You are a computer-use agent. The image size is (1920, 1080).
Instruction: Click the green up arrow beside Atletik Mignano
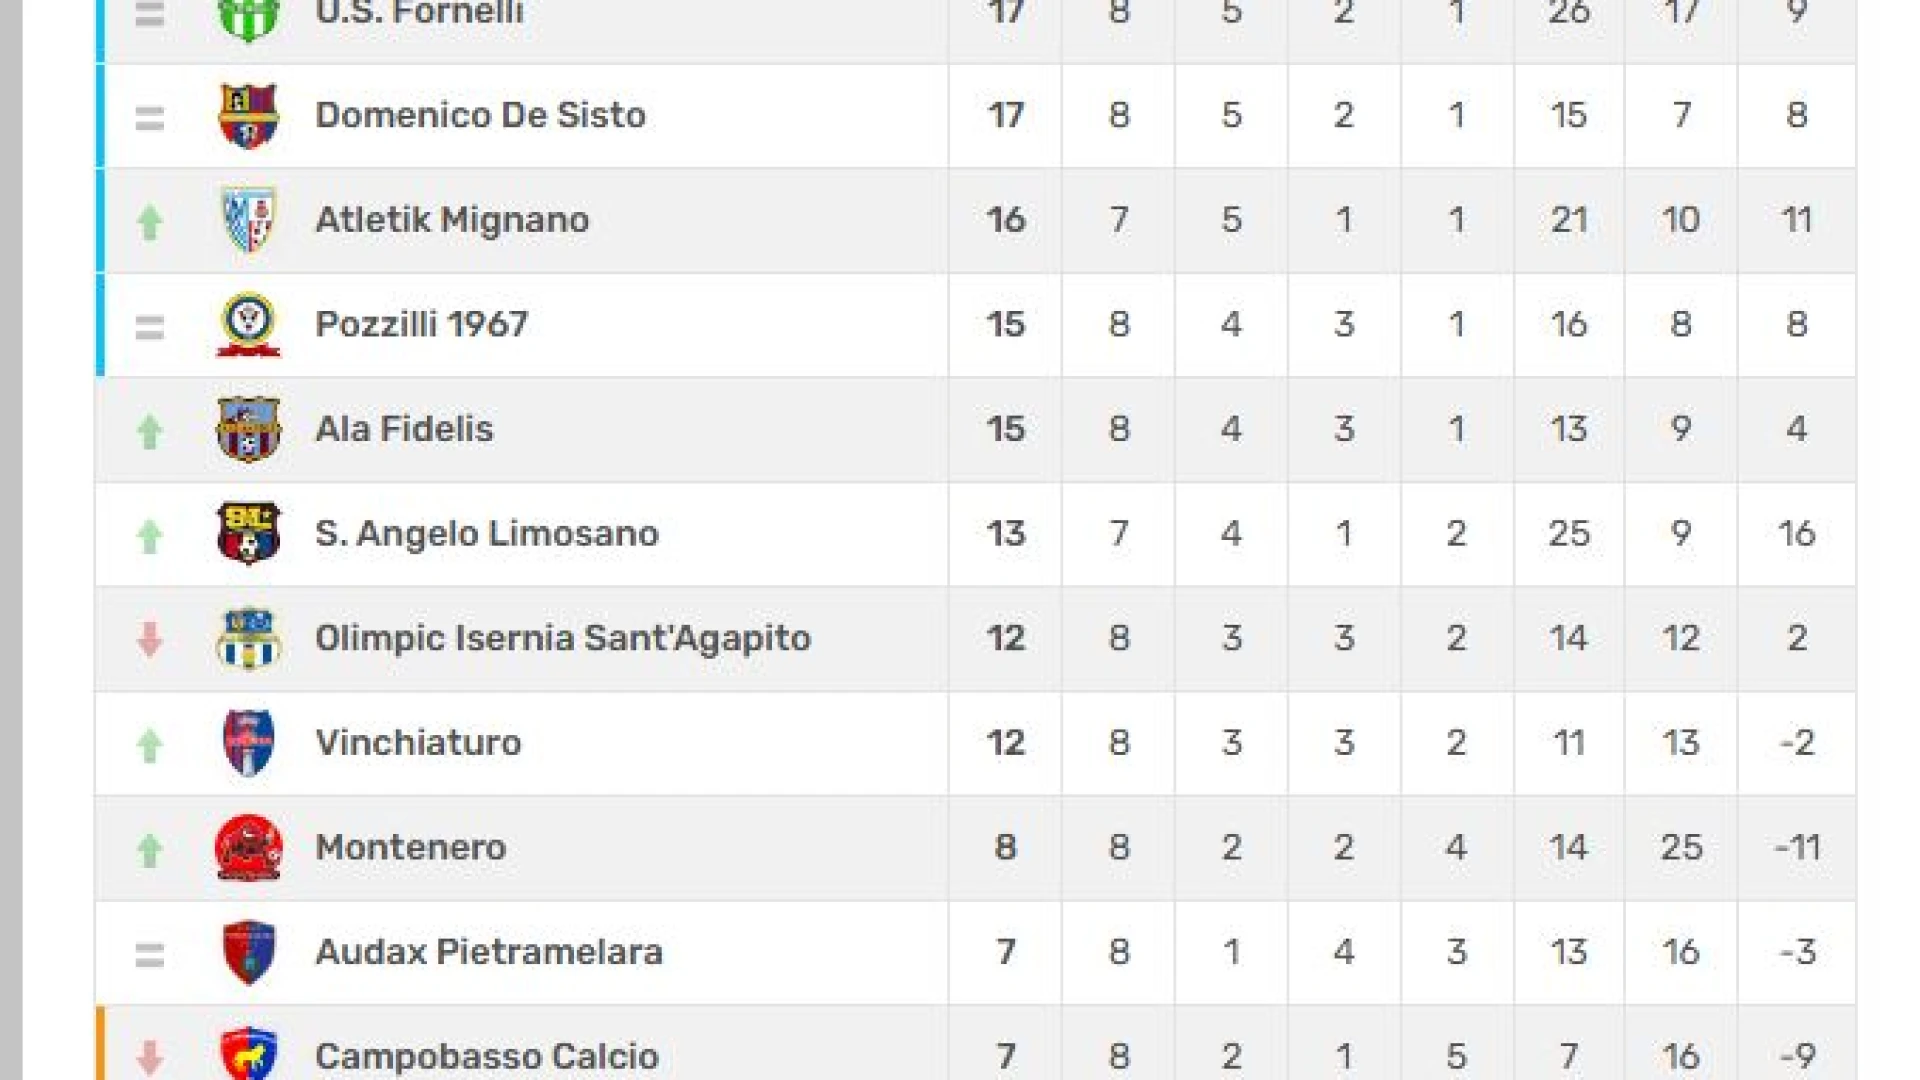[150, 222]
